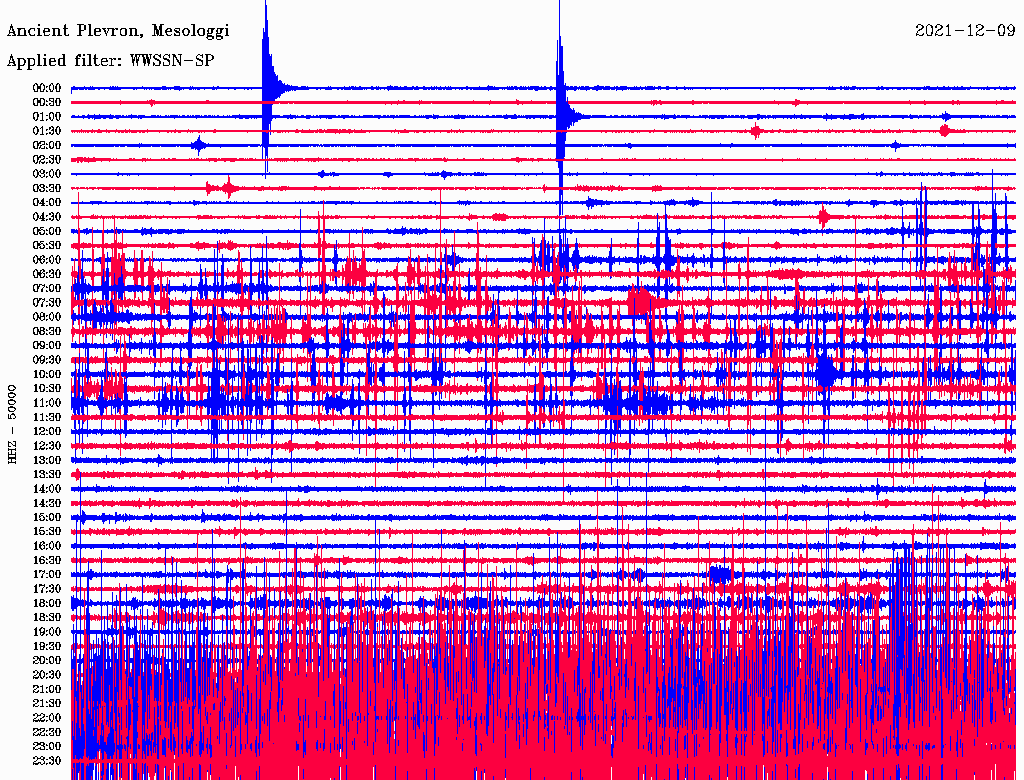Screen dimensions: 1024x780
Task: Select the 14:30 time label
Action: click(x=47, y=504)
